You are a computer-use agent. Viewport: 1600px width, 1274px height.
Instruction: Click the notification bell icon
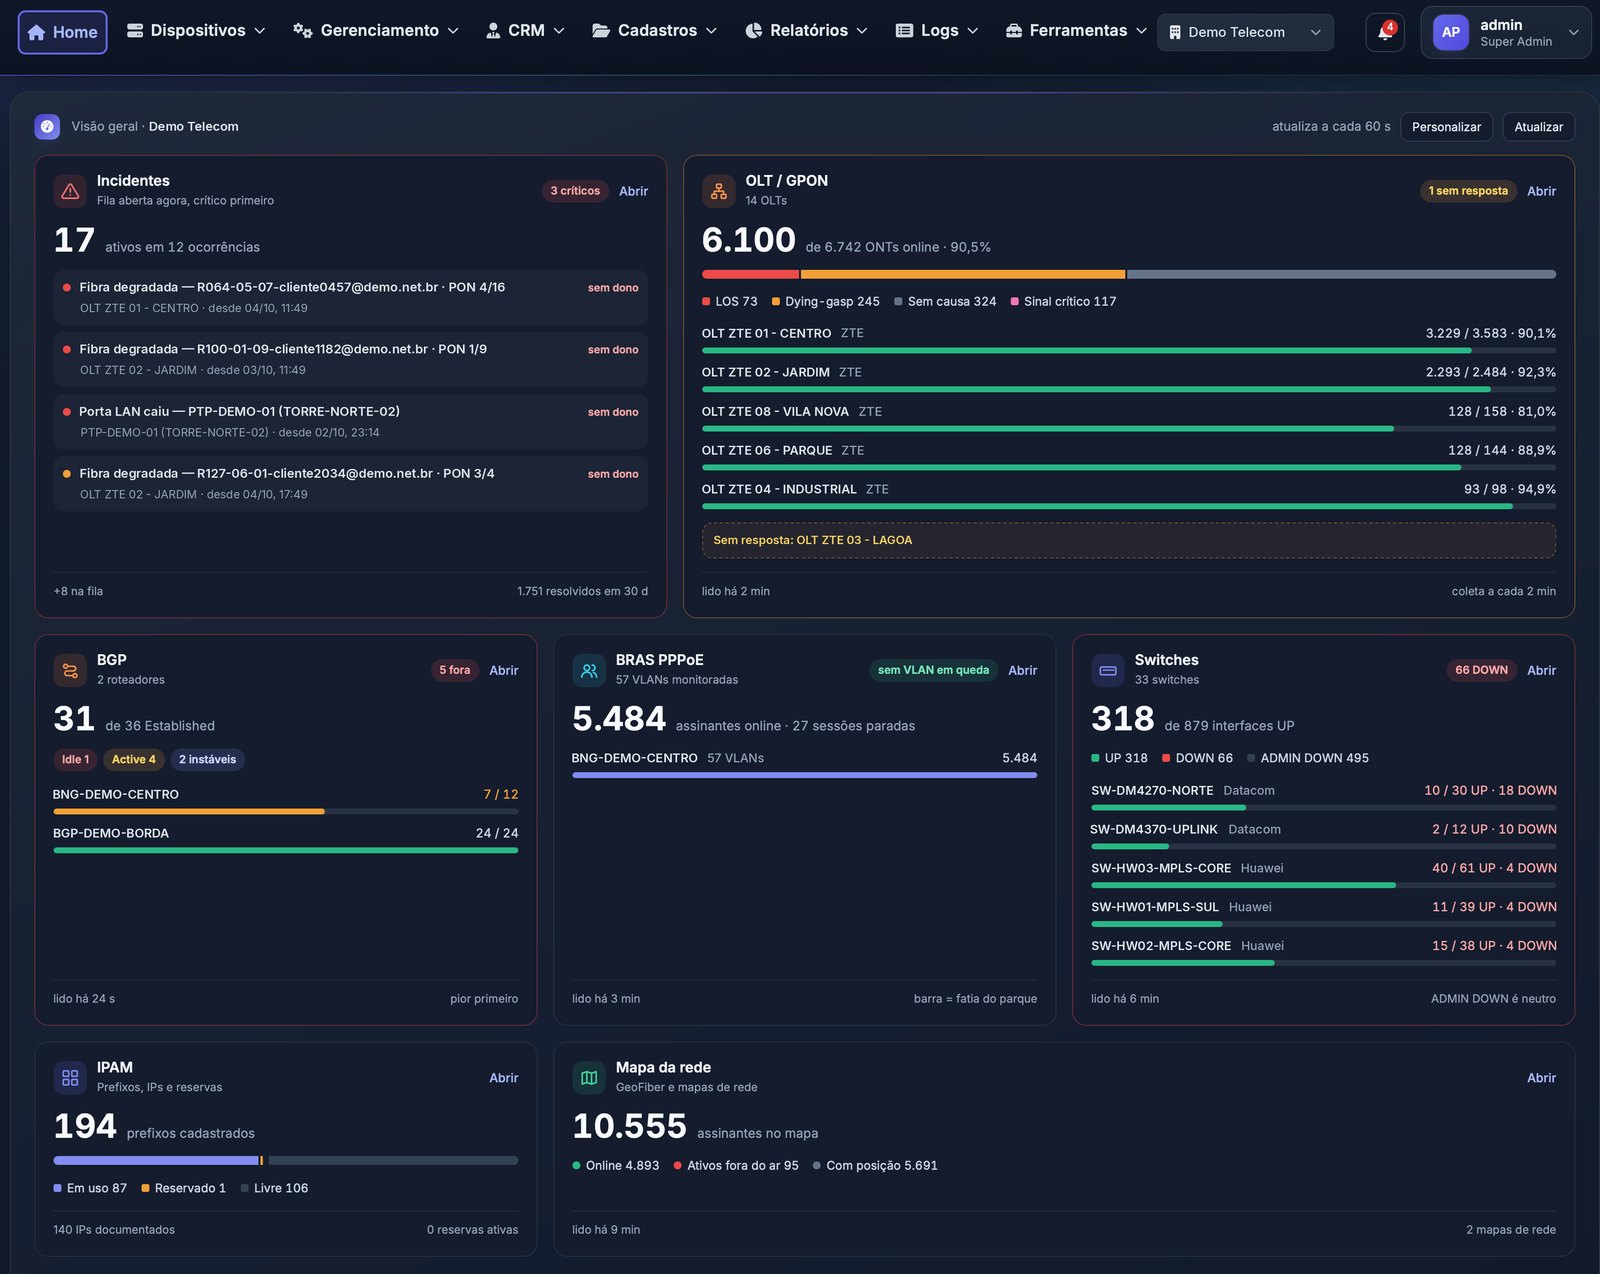tap(1384, 32)
